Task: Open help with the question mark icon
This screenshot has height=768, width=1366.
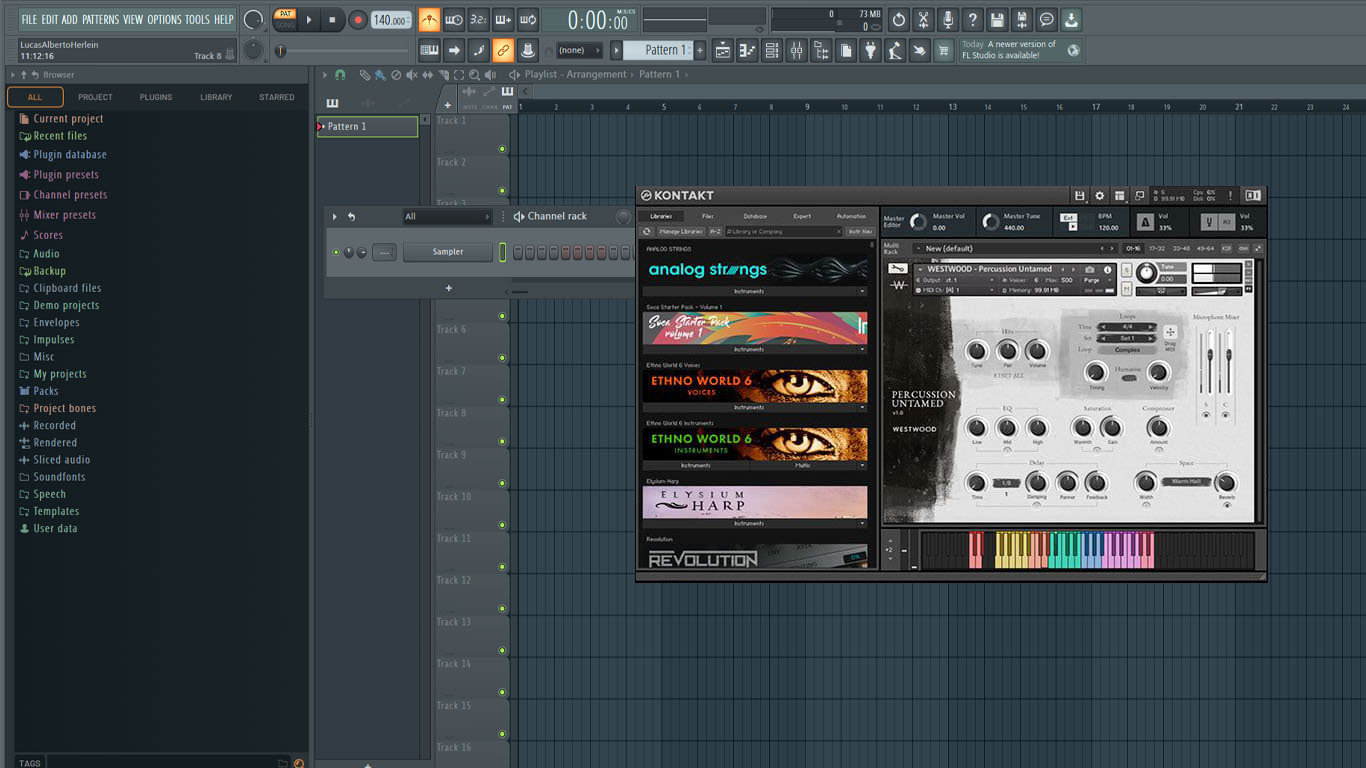Action: tap(972, 19)
